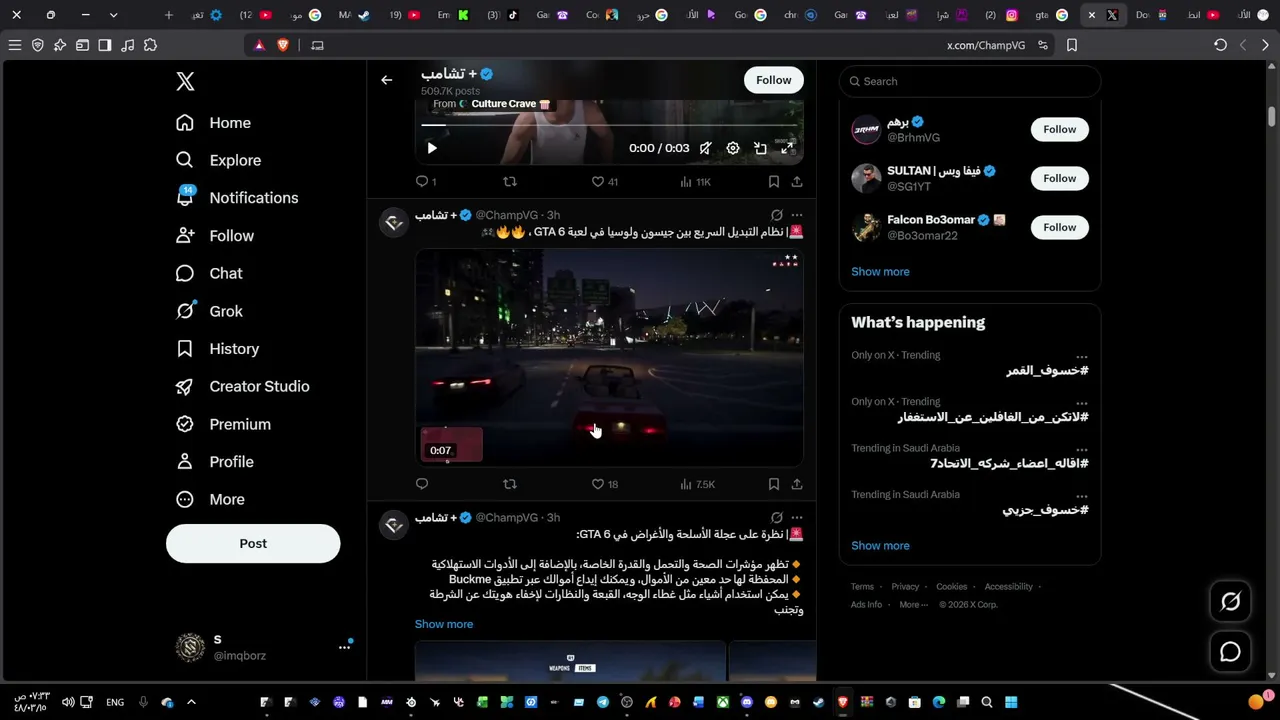
Task: Open more options on weapon wheel post
Action: pos(797,518)
